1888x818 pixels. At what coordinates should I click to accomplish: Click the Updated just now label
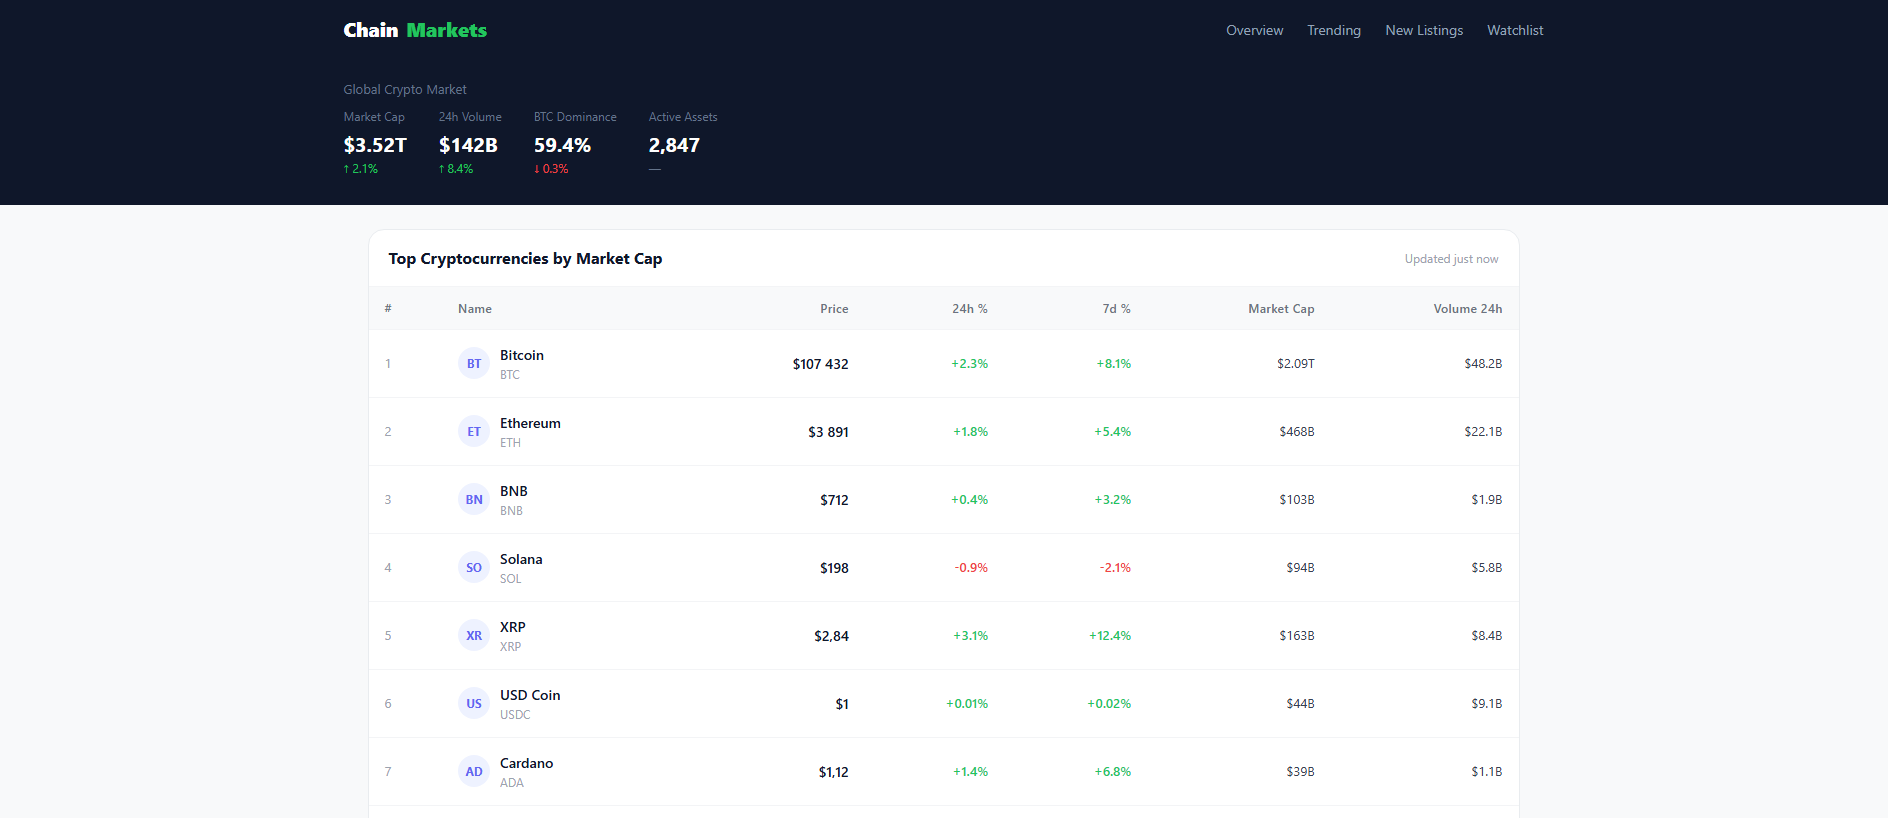[x=1451, y=259]
